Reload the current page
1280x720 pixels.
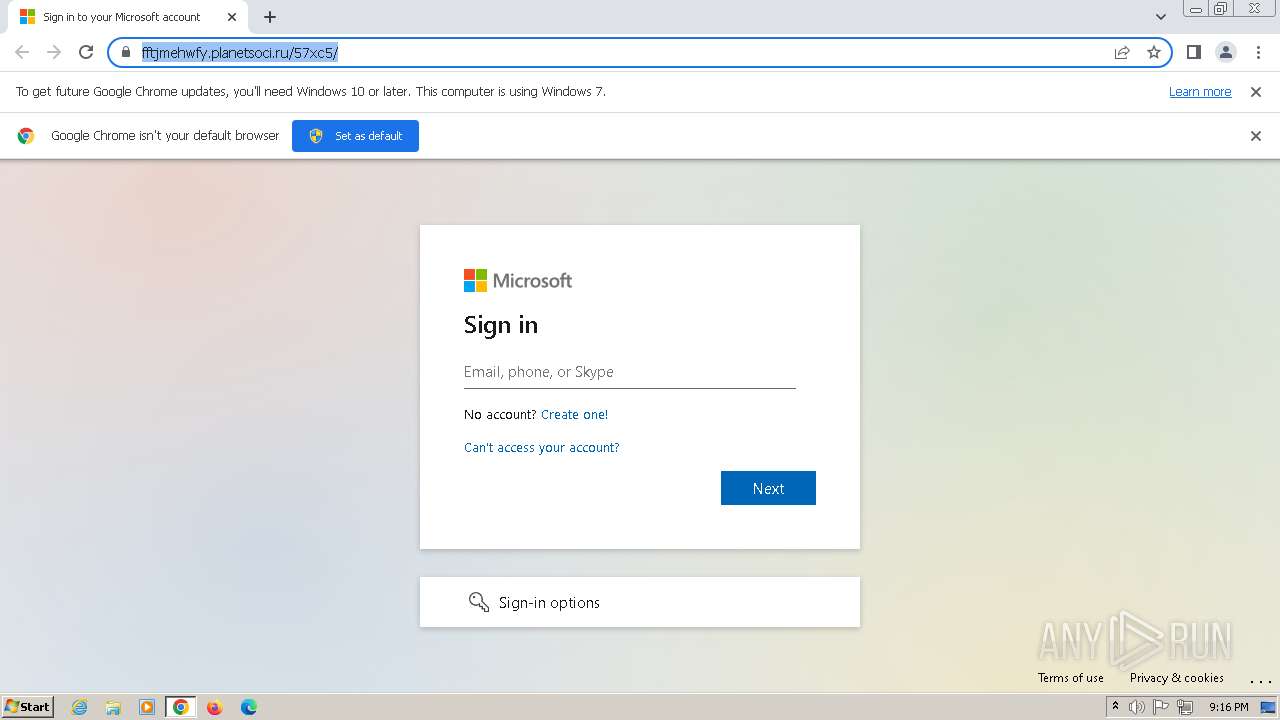(x=86, y=52)
